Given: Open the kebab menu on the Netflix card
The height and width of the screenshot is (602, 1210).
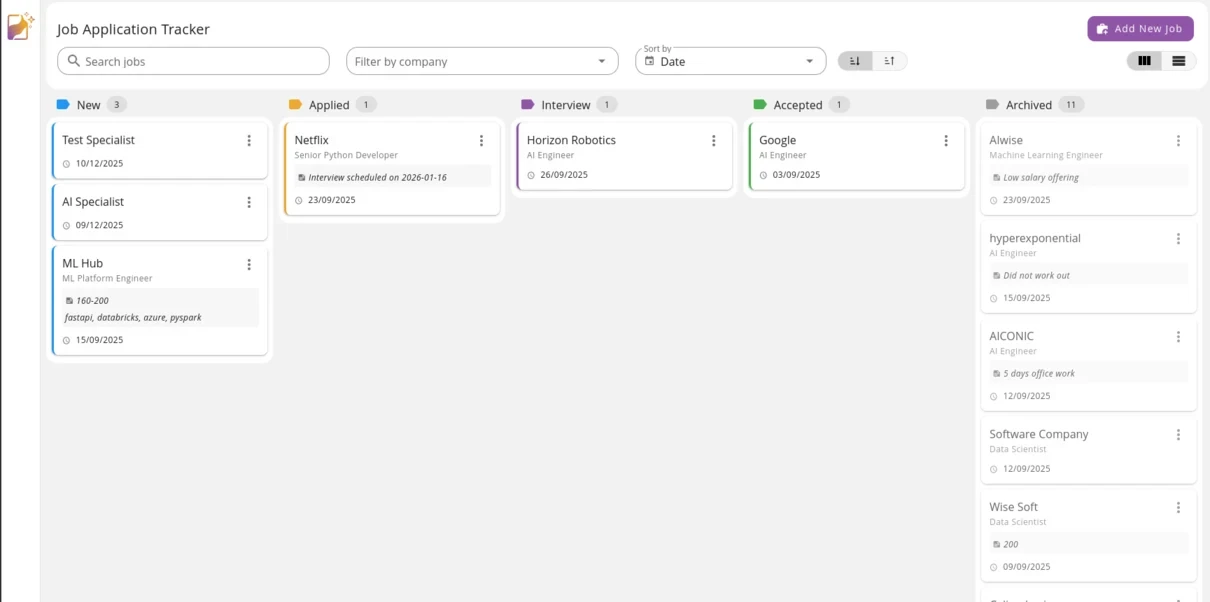Looking at the screenshot, I should point(481,140).
